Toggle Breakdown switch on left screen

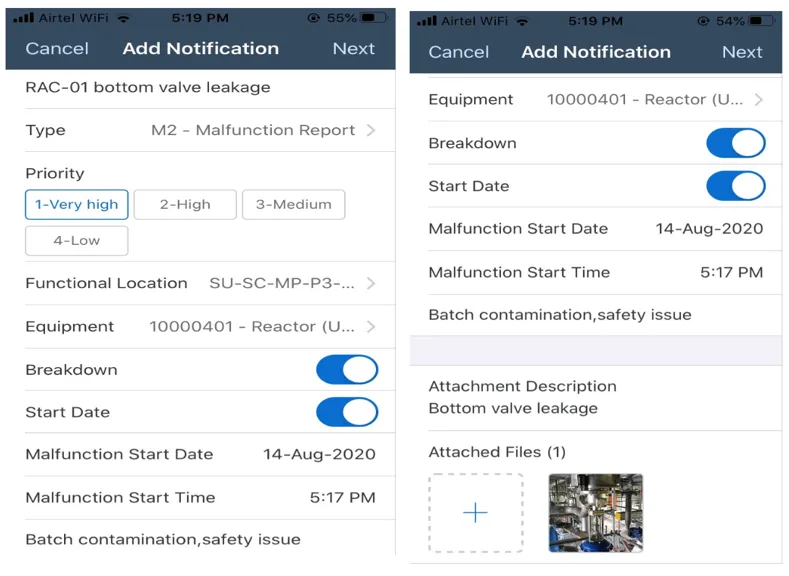click(x=347, y=370)
